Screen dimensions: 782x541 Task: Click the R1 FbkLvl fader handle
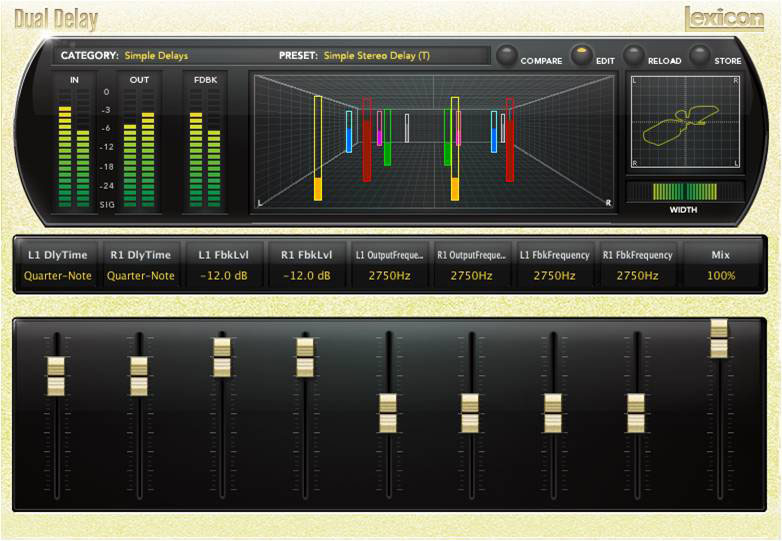pos(305,358)
